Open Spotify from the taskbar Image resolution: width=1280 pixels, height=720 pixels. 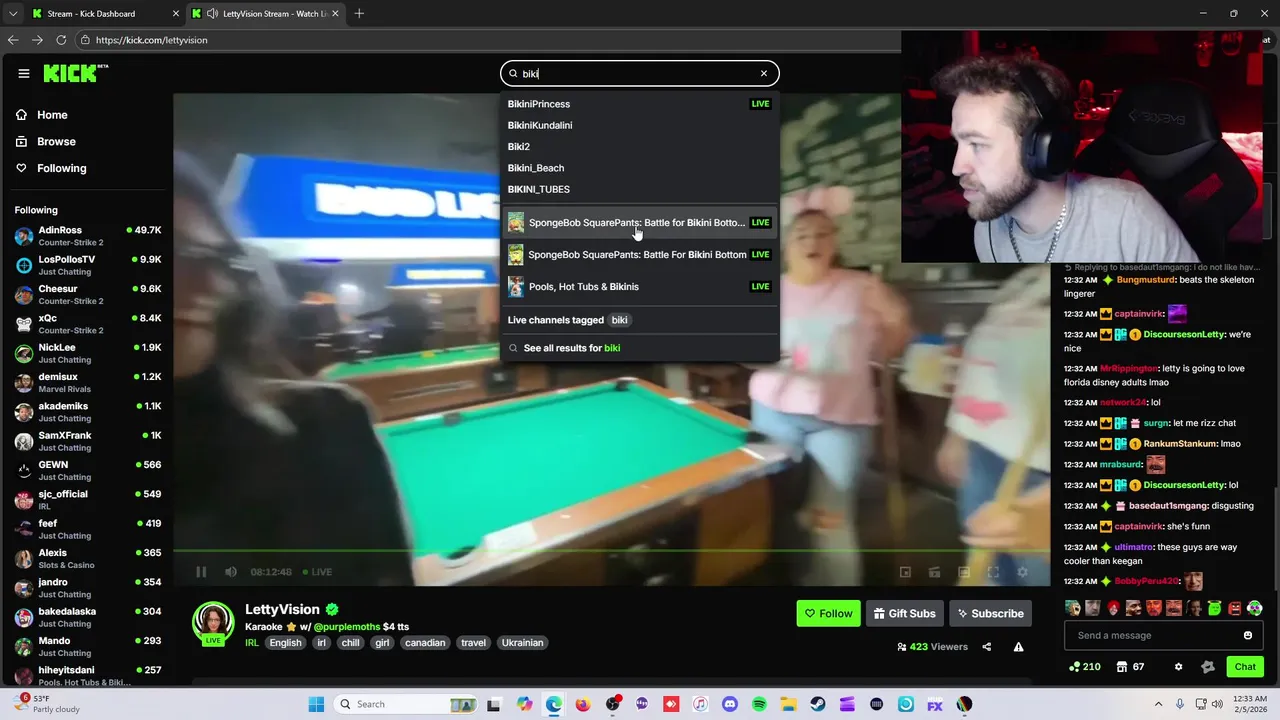click(759, 704)
